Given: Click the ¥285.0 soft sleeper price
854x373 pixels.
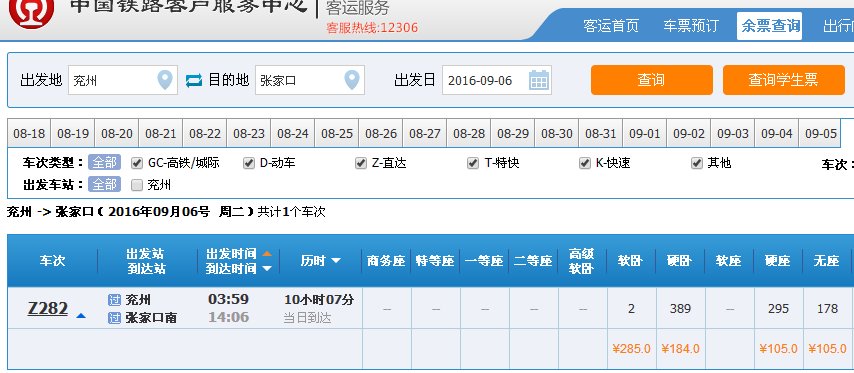Looking at the screenshot, I should pyautogui.click(x=631, y=348).
